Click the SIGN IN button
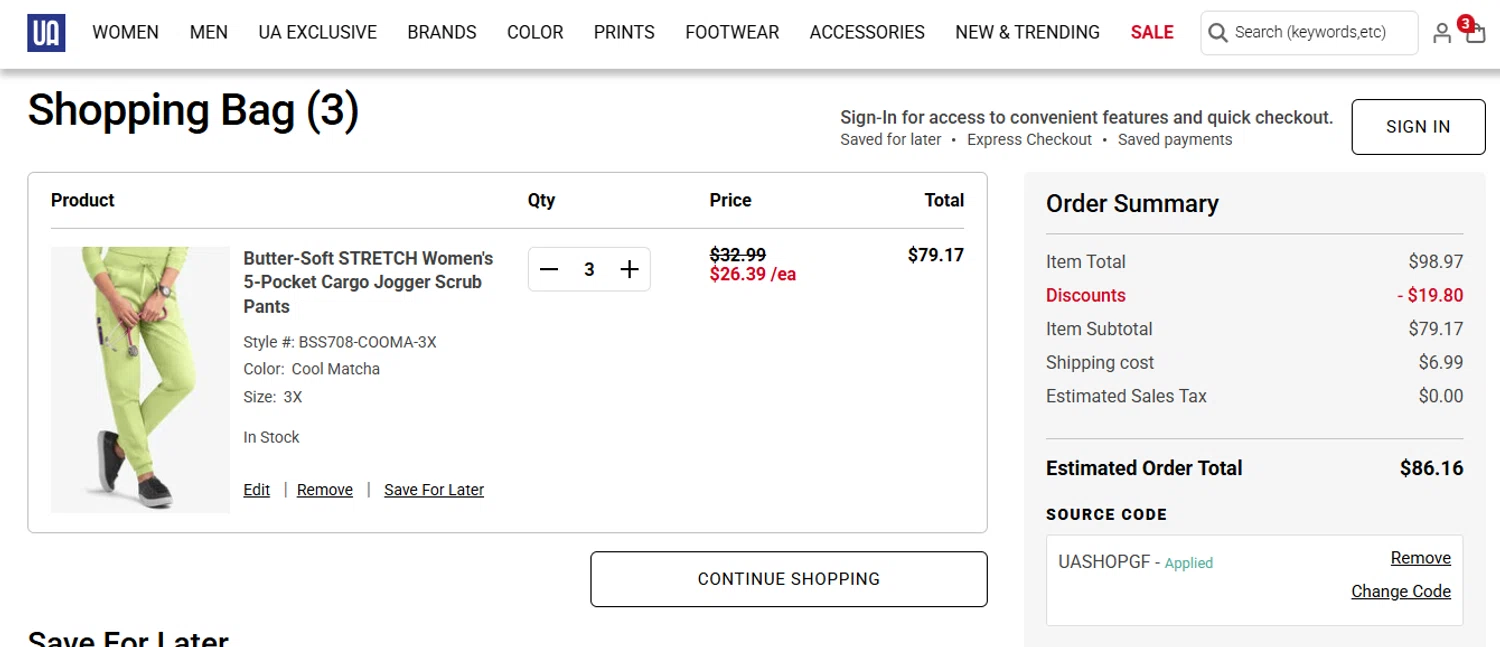Image resolution: width=1500 pixels, height=647 pixels. 1418,127
